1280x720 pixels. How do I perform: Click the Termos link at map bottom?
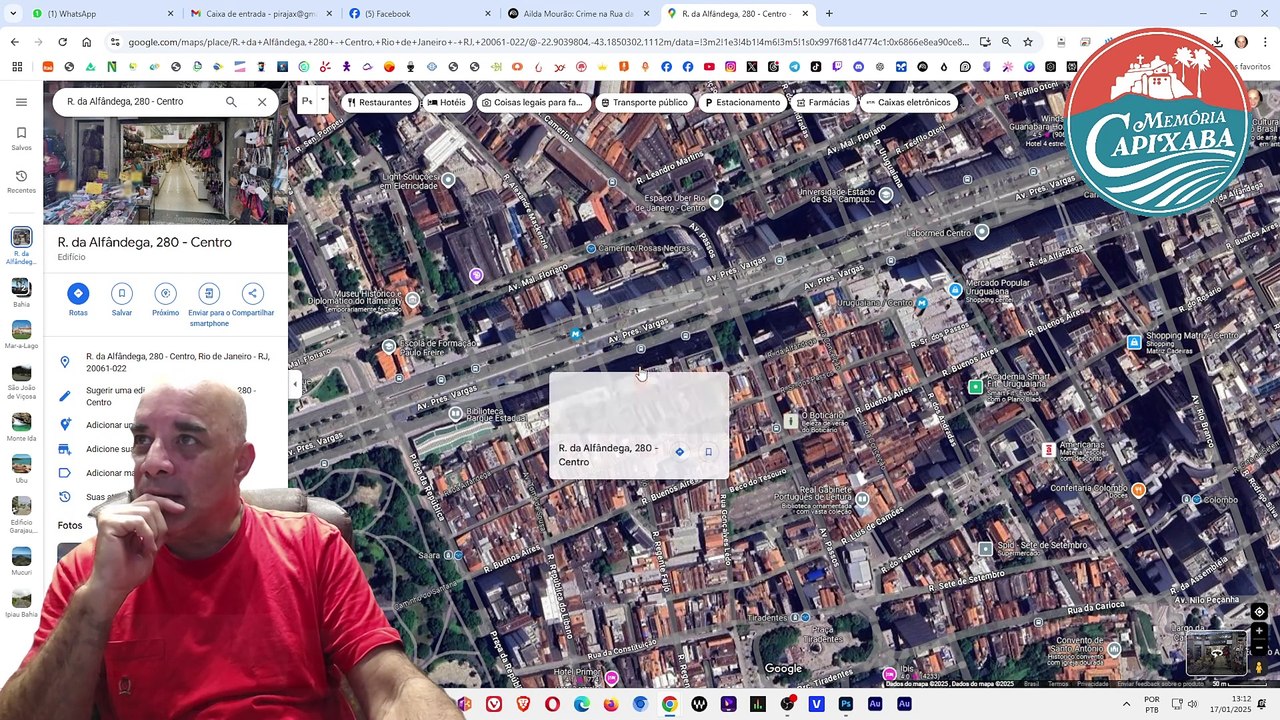1057,684
